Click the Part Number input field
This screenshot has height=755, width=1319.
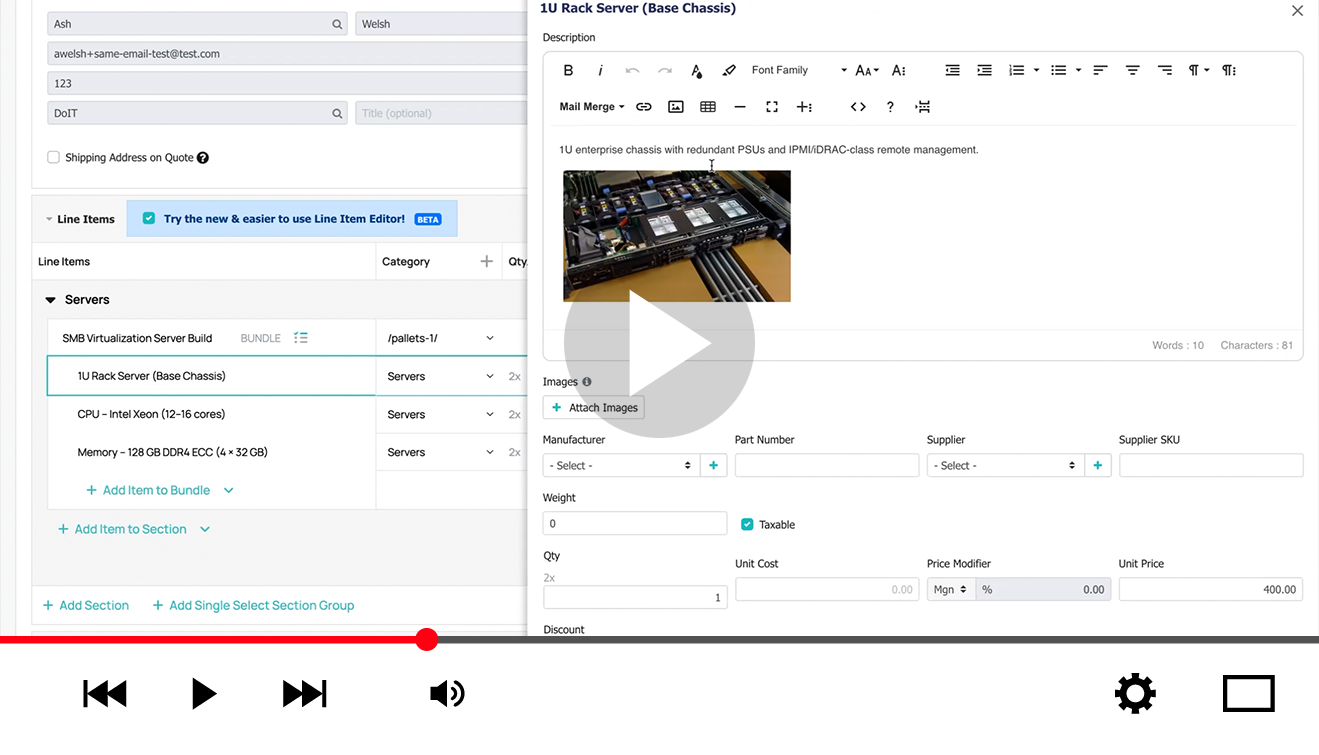tap(826, 465)
